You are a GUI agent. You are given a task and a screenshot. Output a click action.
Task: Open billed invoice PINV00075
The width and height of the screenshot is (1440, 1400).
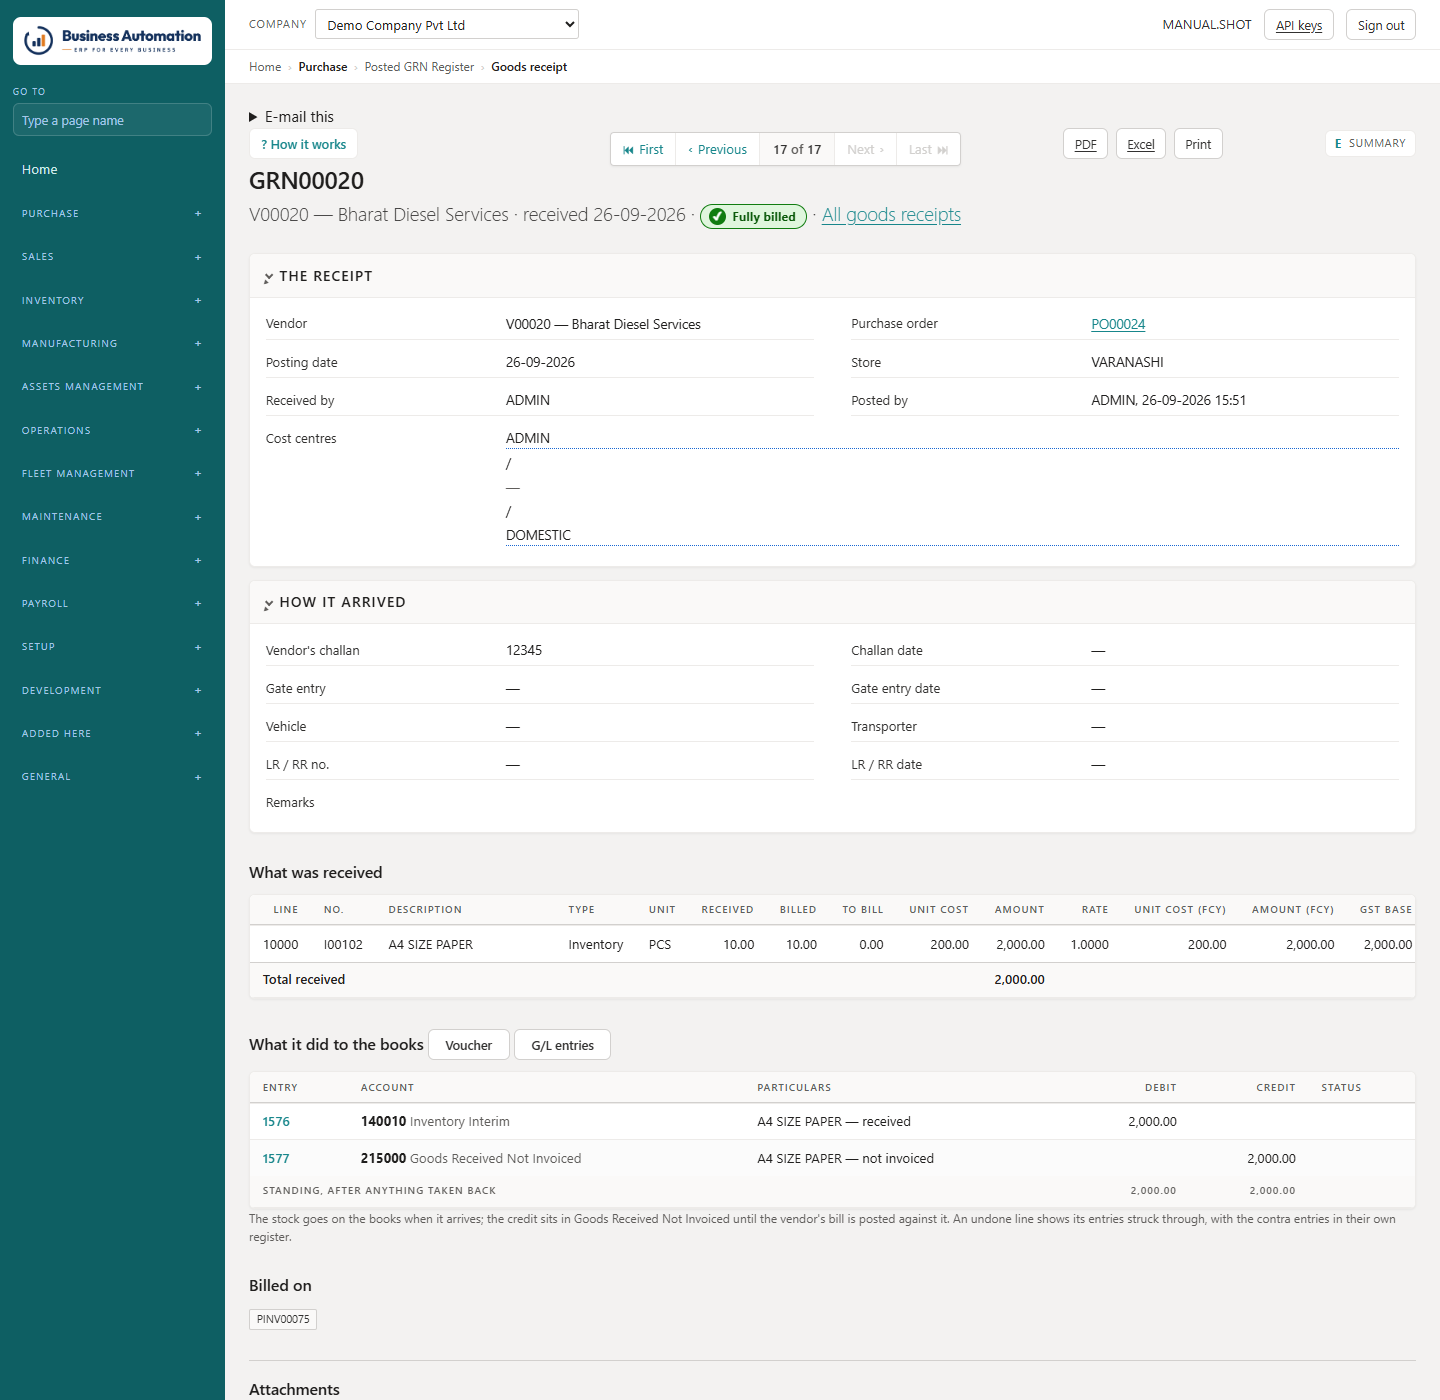click(283, 1320)
